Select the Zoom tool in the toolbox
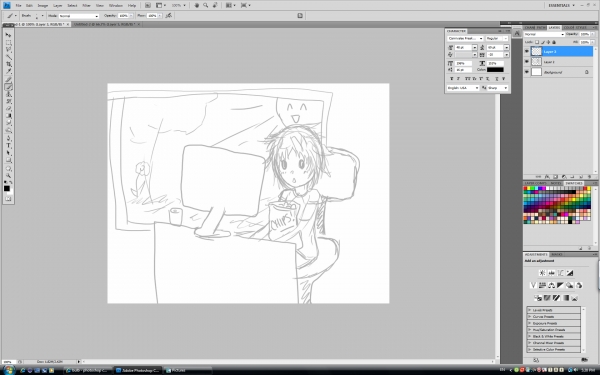600x375 pixels. (8, 175)
